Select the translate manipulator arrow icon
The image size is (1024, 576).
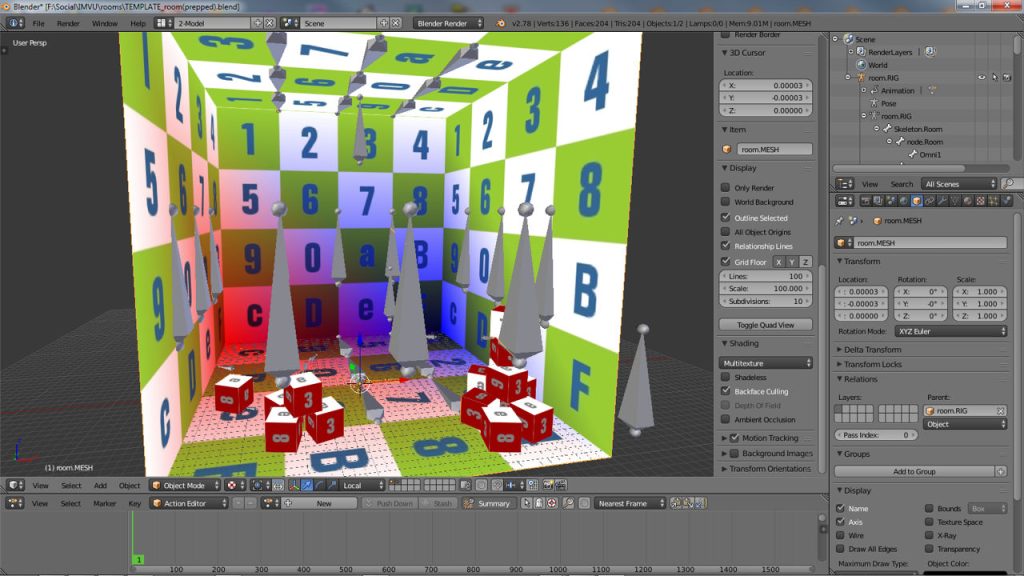pos(305,485)
